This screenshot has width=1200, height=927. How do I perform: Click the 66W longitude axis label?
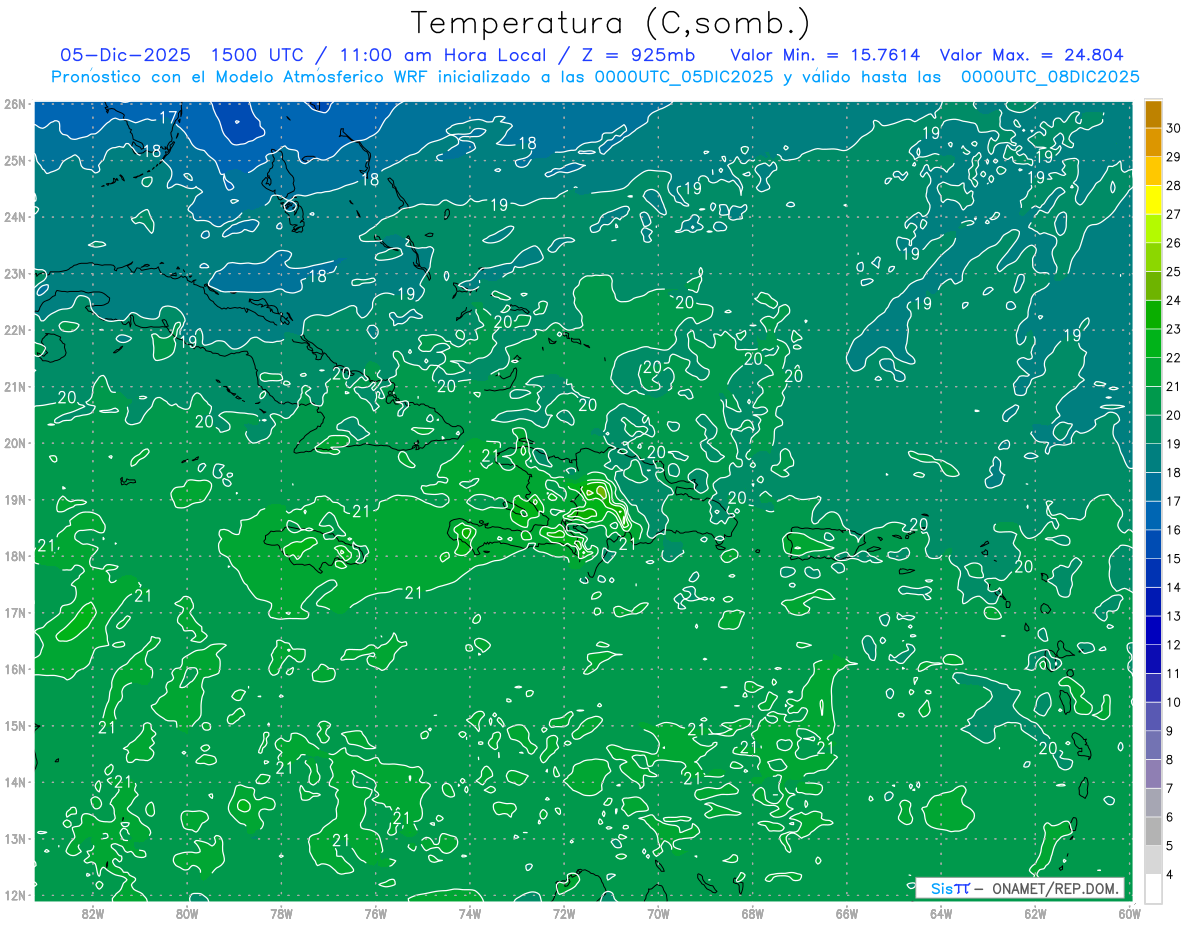pos(847,914)
